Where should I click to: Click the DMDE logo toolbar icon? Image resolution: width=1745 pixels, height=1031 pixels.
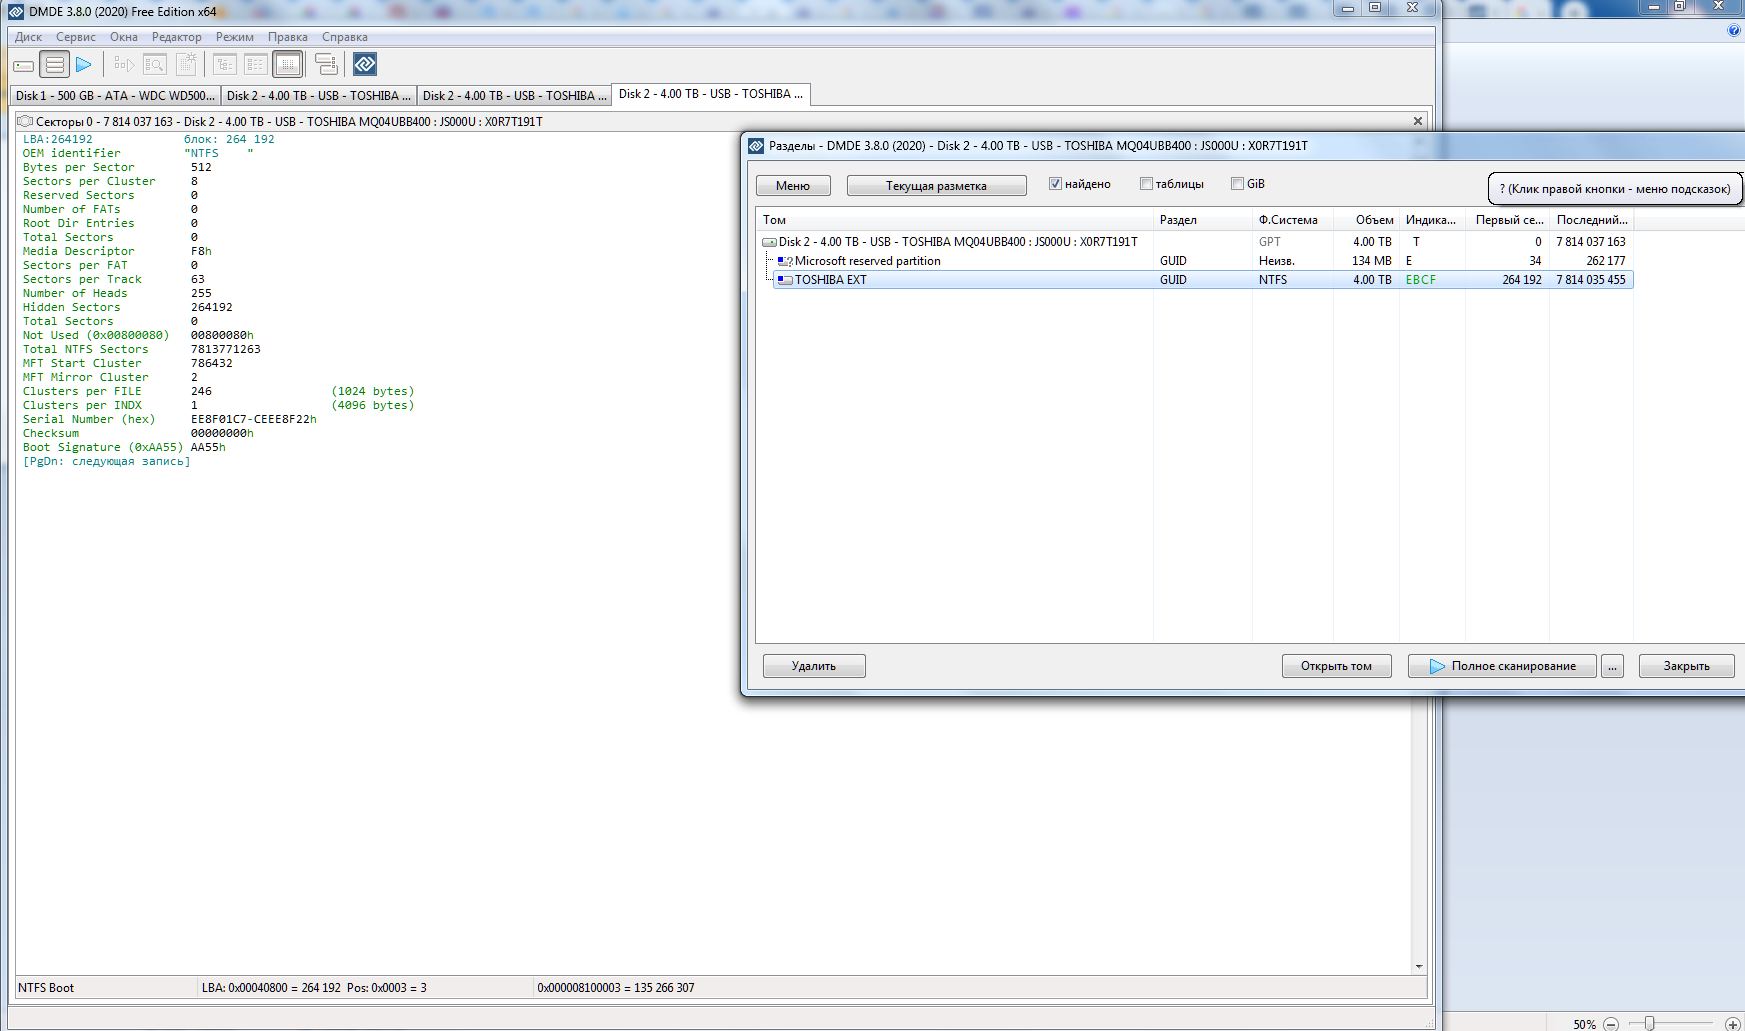click(x=365, y=65)
